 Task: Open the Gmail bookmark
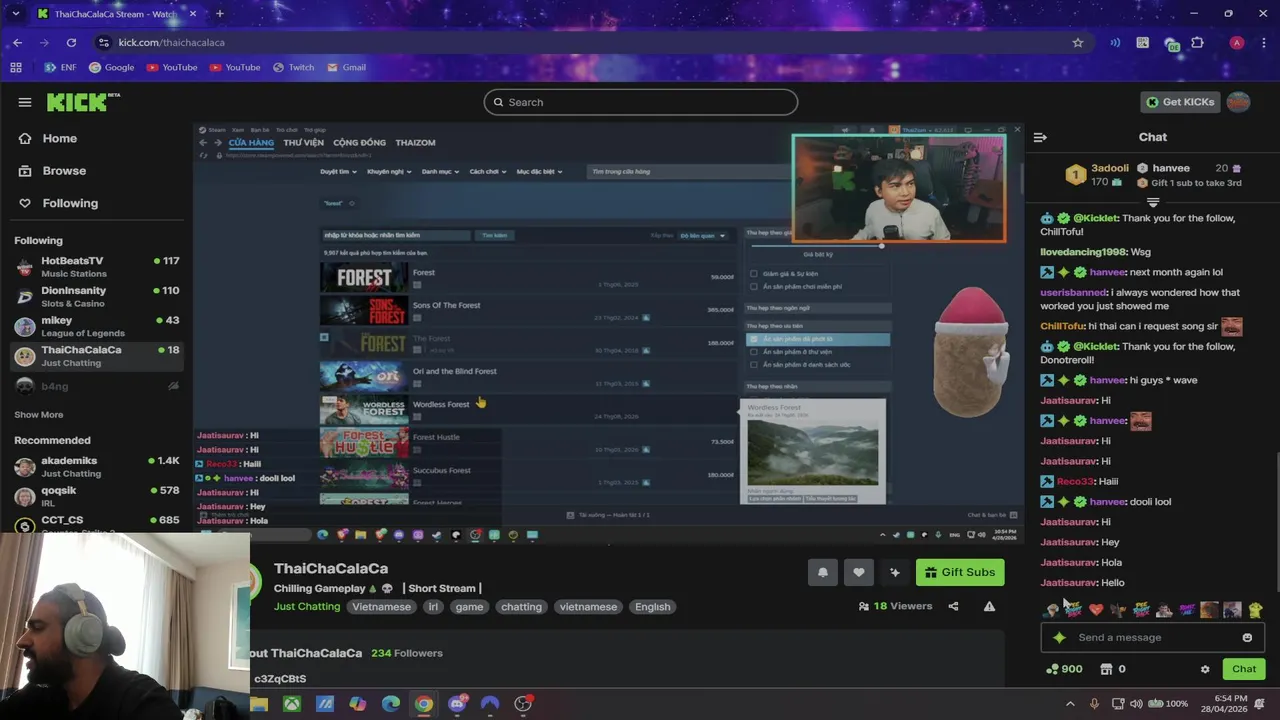(x=346, y=67)
